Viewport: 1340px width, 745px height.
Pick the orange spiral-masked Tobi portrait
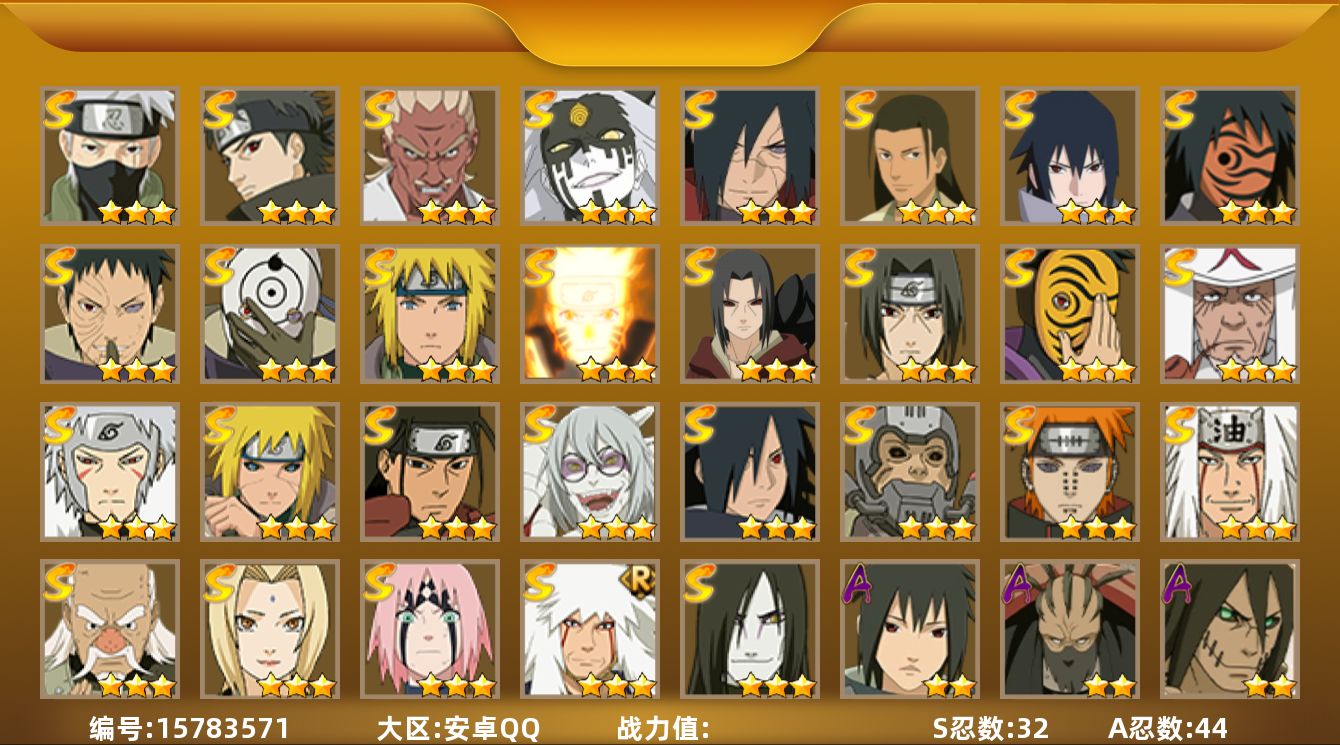tap(1229, 156)
